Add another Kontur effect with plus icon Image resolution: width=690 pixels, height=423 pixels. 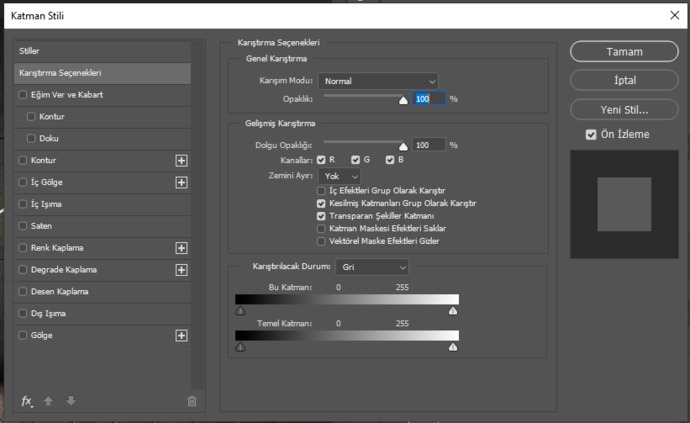click(x=181, y=161)
